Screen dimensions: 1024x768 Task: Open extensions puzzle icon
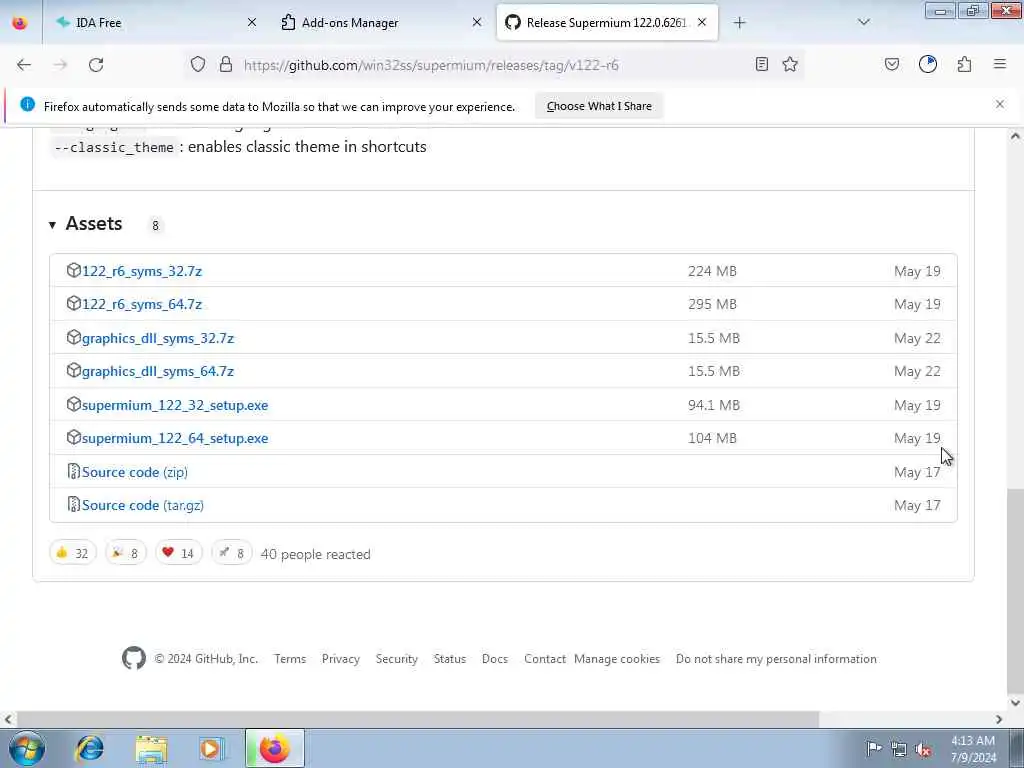click(x=965, y=64)
